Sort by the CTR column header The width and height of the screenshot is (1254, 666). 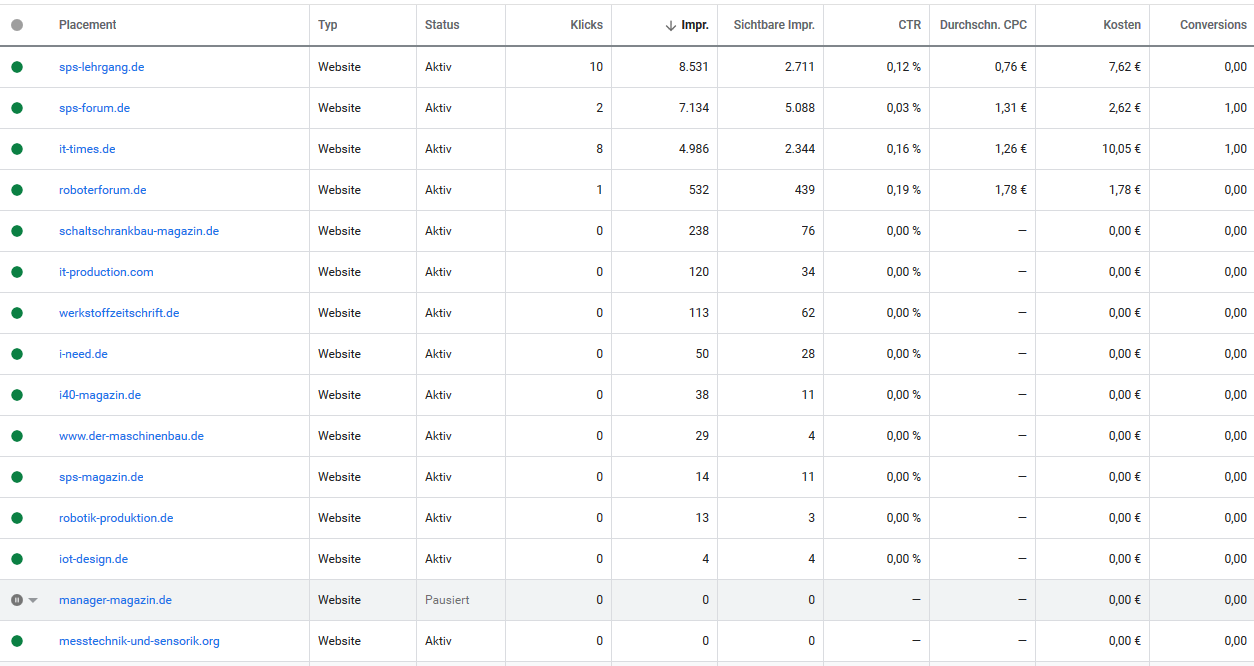pyautogui.click(x=909, y=25)
